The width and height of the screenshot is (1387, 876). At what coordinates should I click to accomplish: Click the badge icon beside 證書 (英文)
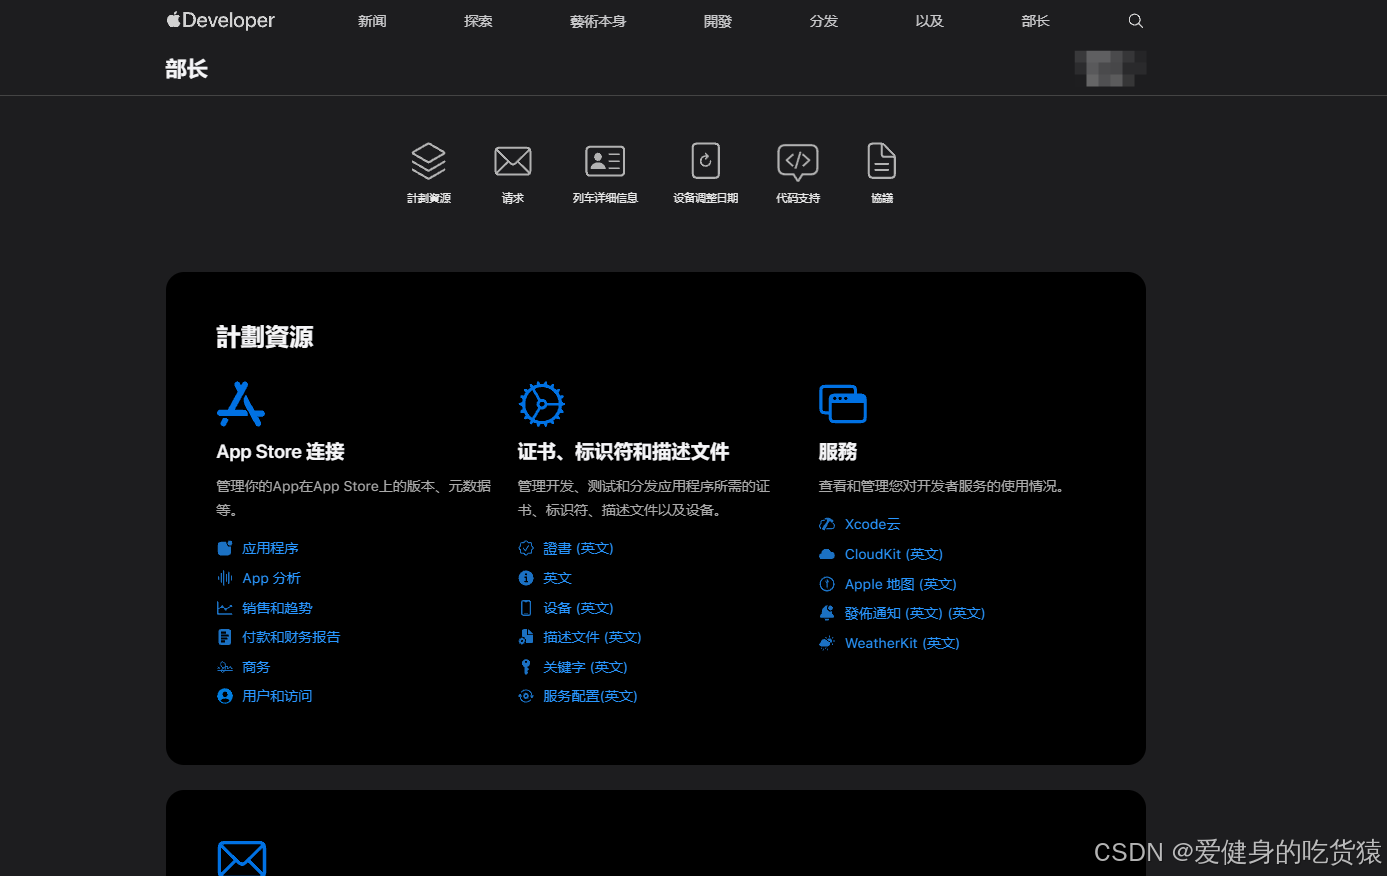pos(526,548)
